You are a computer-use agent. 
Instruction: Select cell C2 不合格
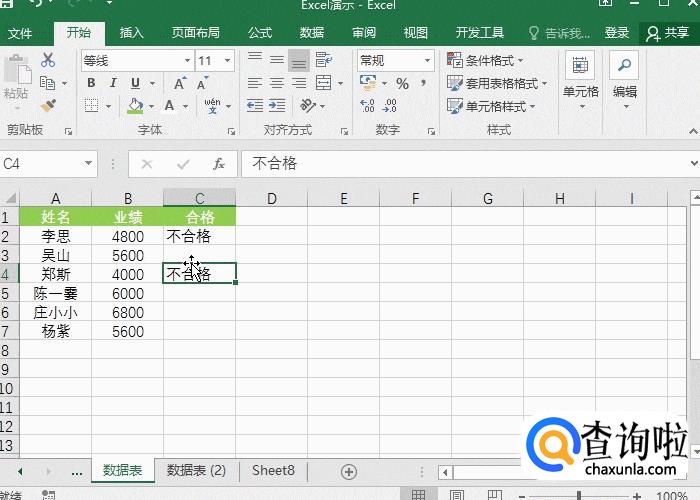(200, 236)
